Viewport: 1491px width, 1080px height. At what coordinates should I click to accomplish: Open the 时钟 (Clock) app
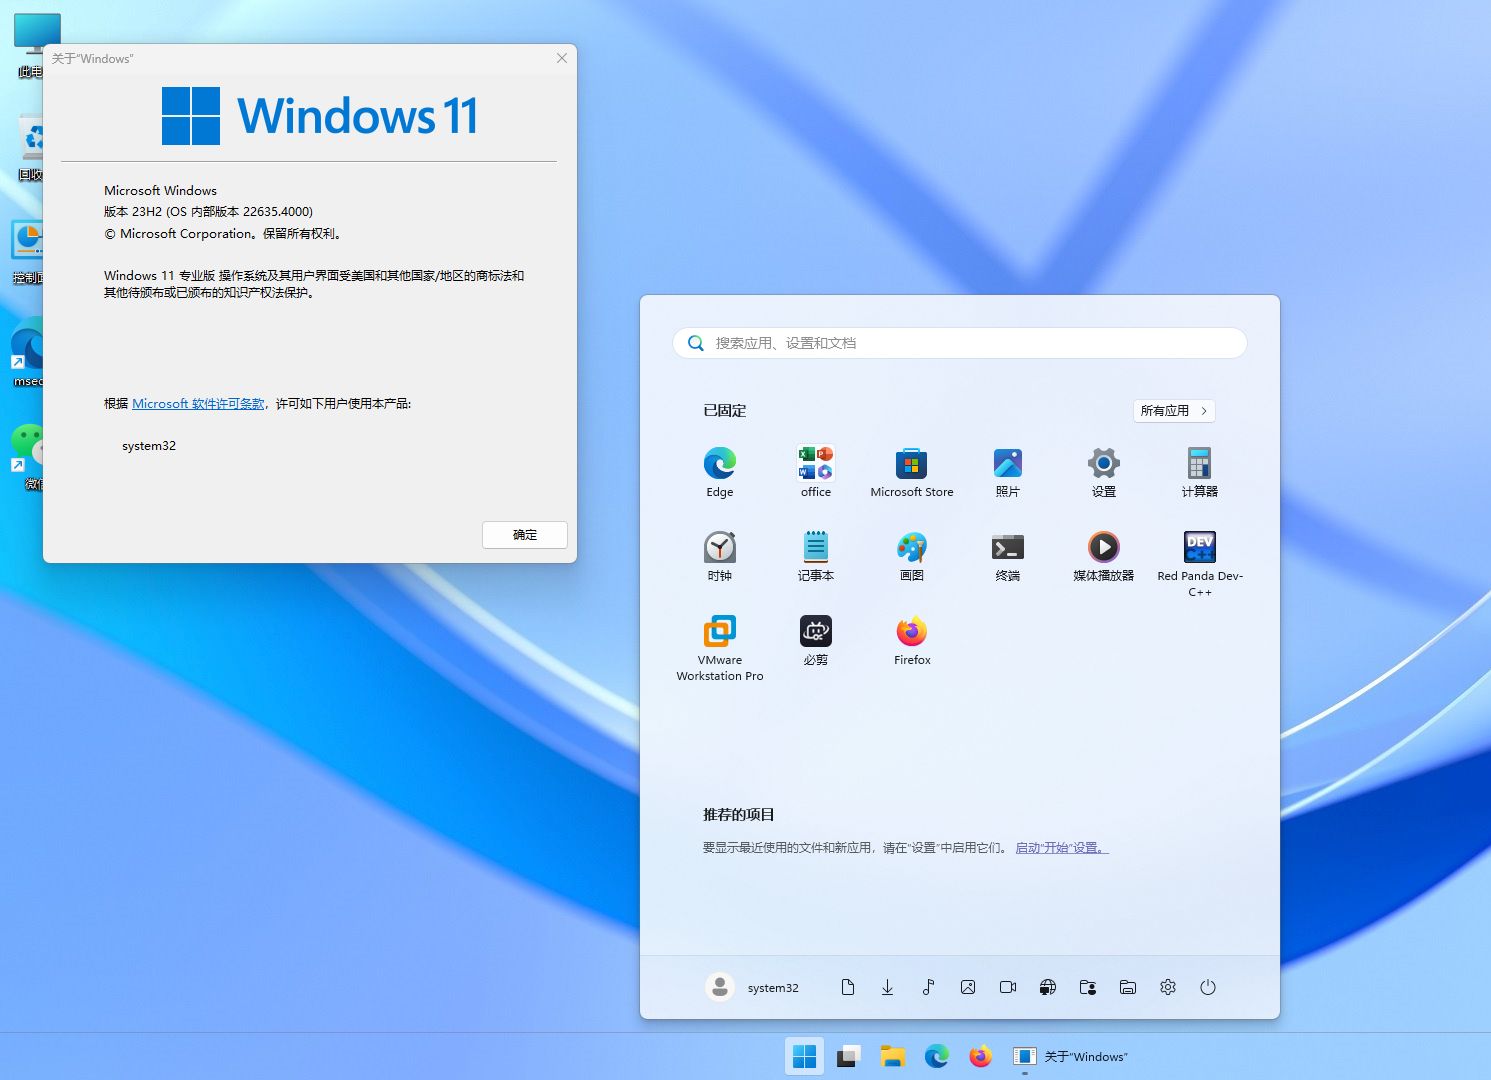[x=719, y=548]
